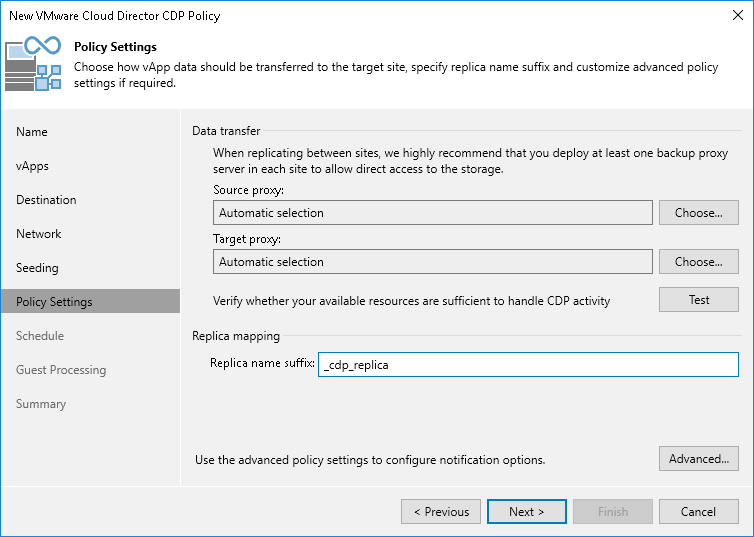Click the Source proxy field
Image resolution: width=754 pixels, height=537 pixels.
[433, 212]
